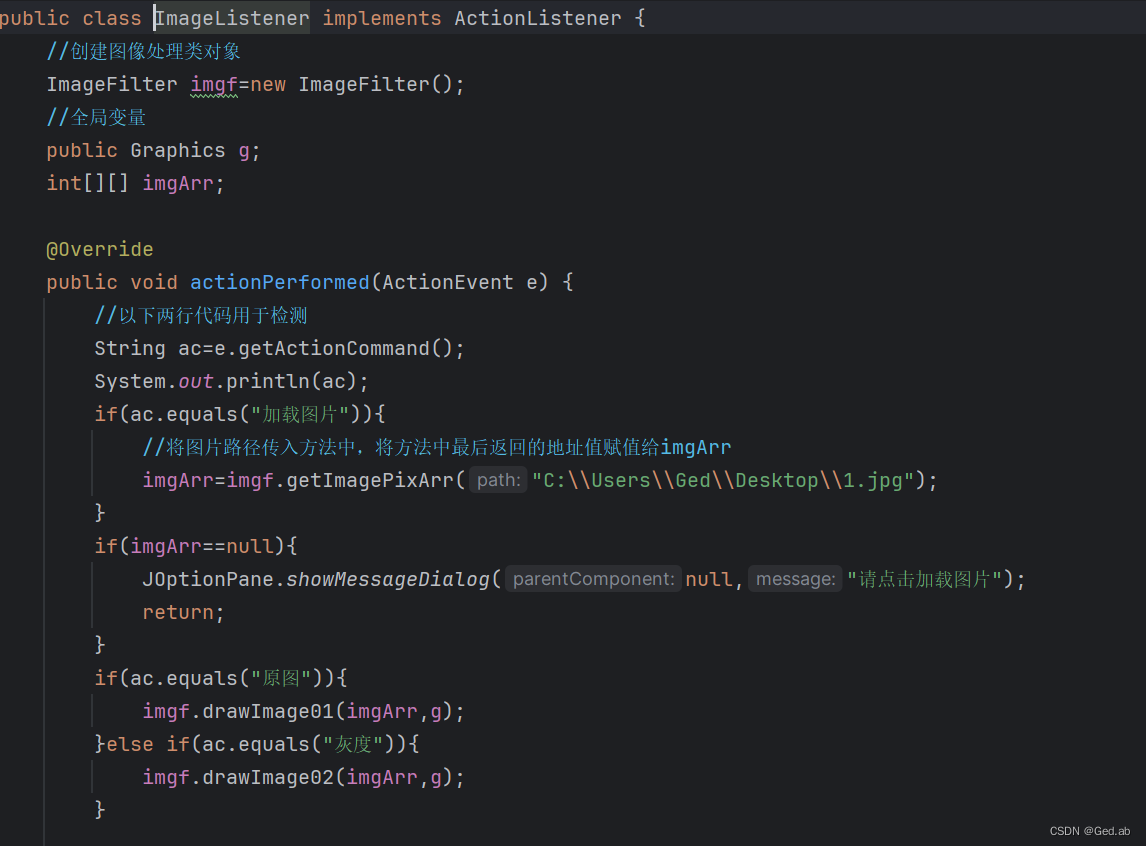This screenshot has width=1146, height=846.
Task: Click ActionListener in the class declaration
Action: [x=538, y=18]
